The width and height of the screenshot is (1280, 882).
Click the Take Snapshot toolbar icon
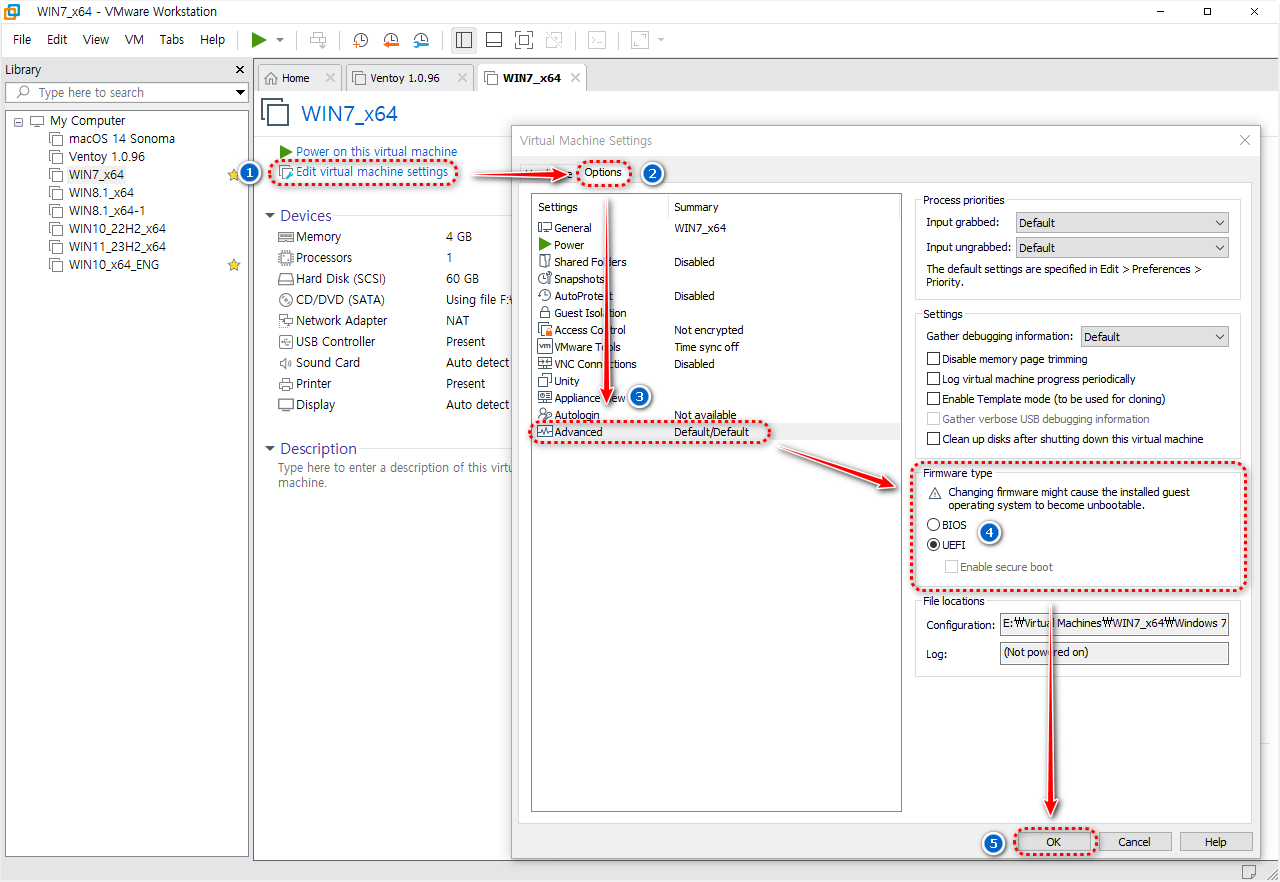361,40
